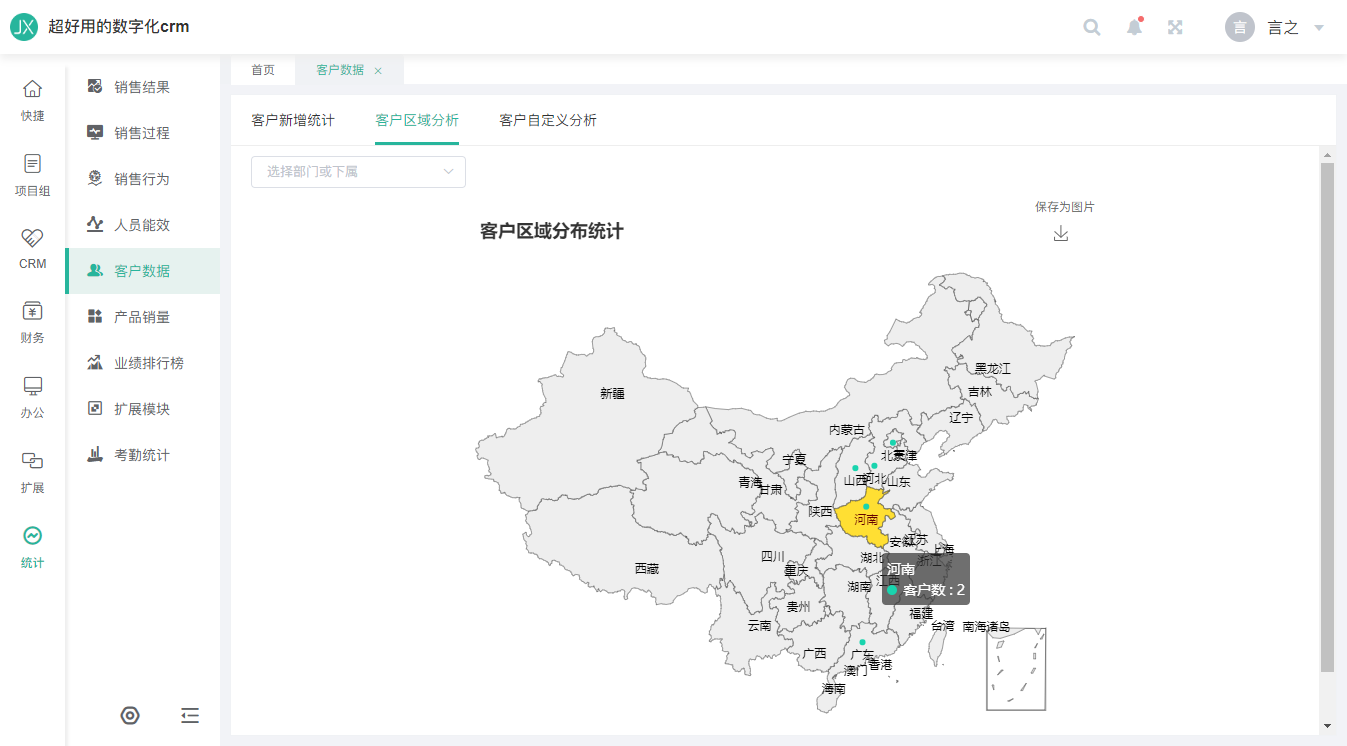This screenshot has width=1347, height=746.
Task: Select 销售行为 menu item
Action: tap(142, 179)
